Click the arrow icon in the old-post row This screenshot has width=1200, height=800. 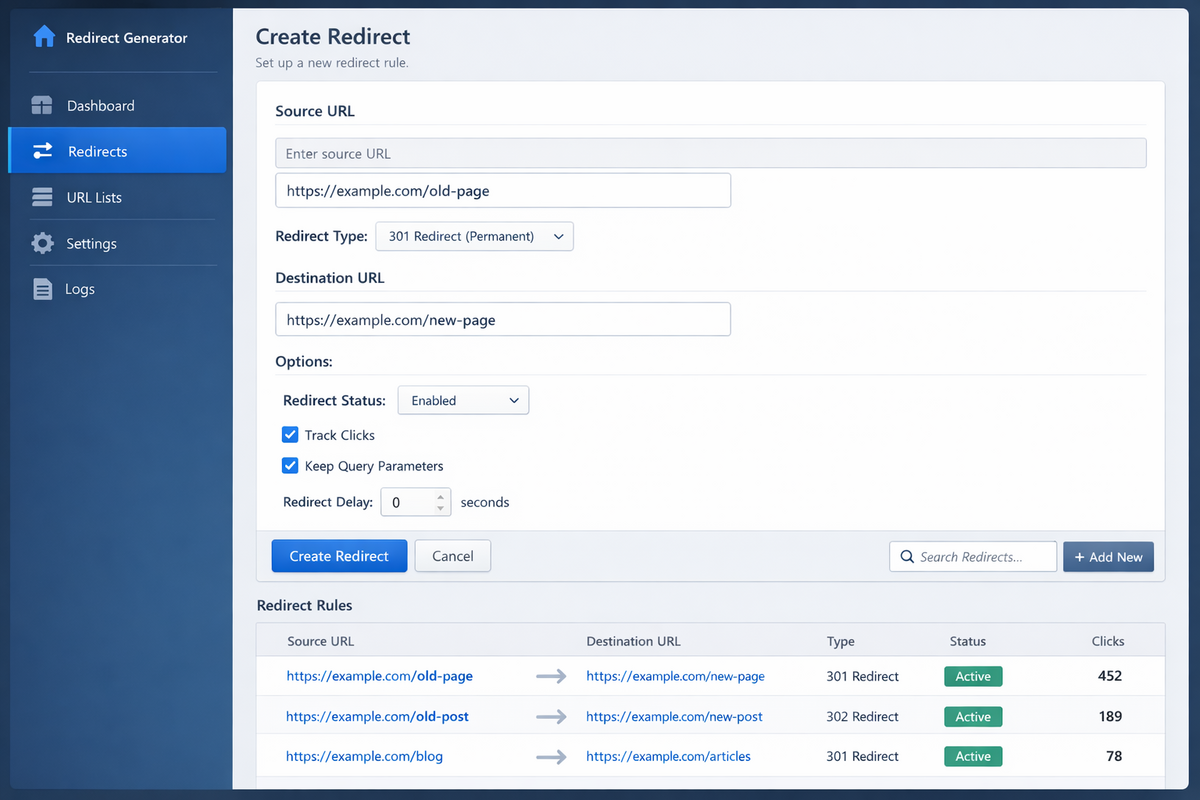(x=551, y=717)
